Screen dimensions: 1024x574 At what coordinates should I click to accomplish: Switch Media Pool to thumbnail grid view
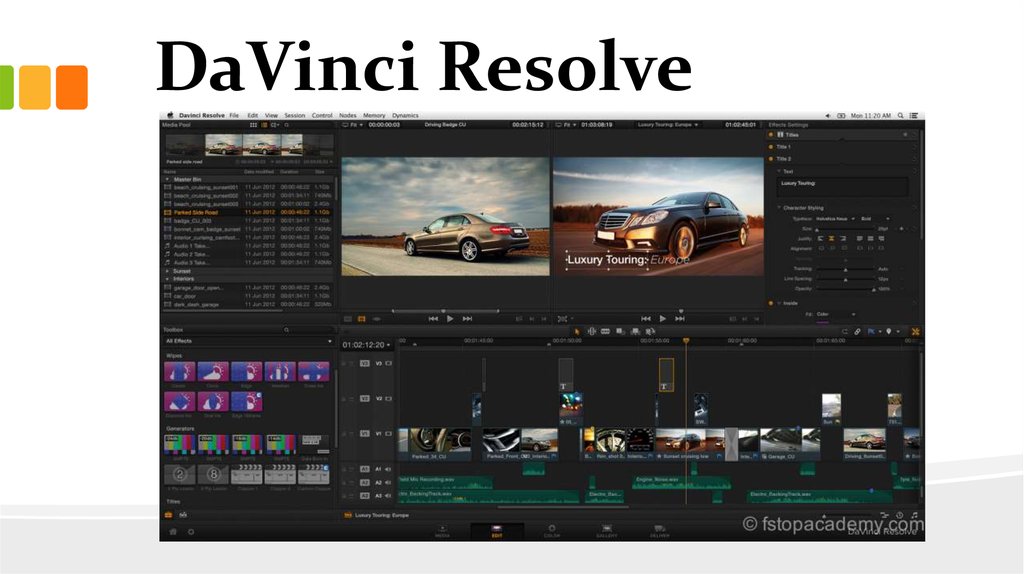(254, 125)
